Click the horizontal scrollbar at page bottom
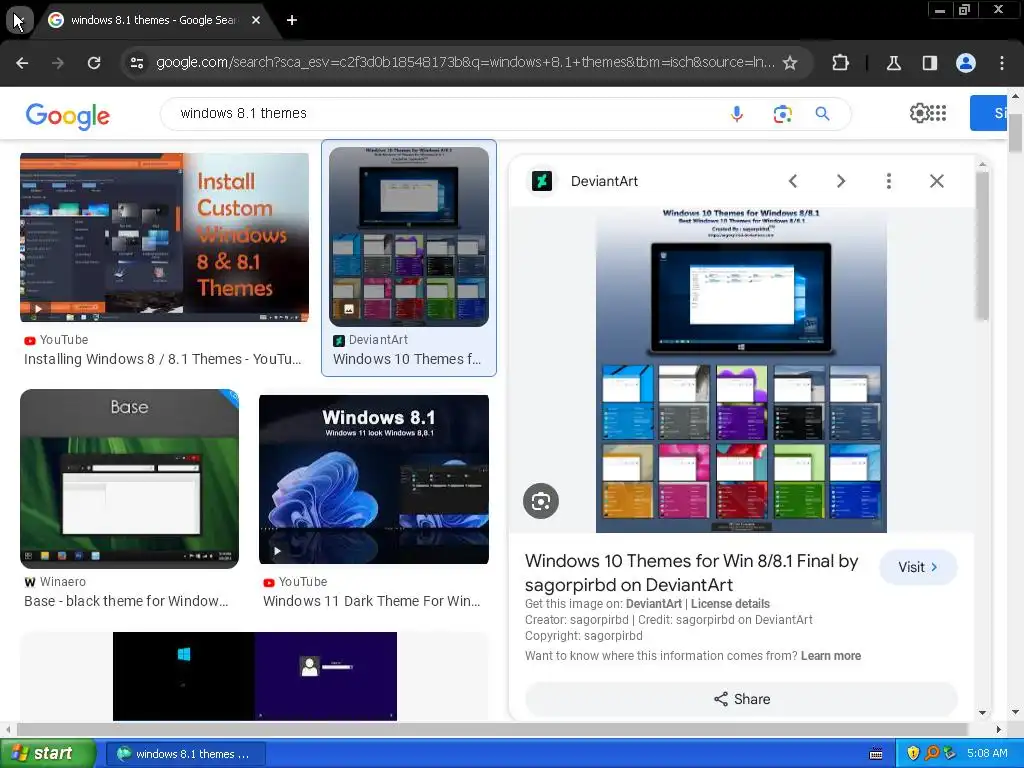1024x768 pixels. click(492, 729)
